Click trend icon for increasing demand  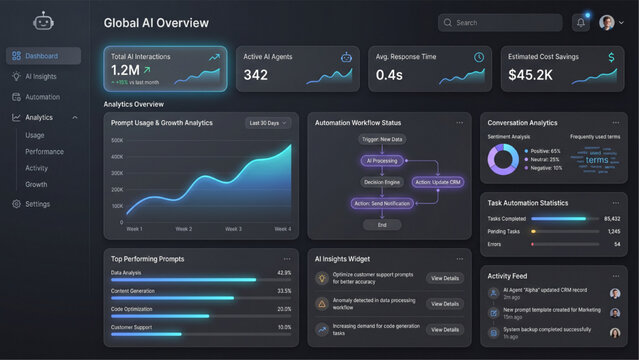322,329
